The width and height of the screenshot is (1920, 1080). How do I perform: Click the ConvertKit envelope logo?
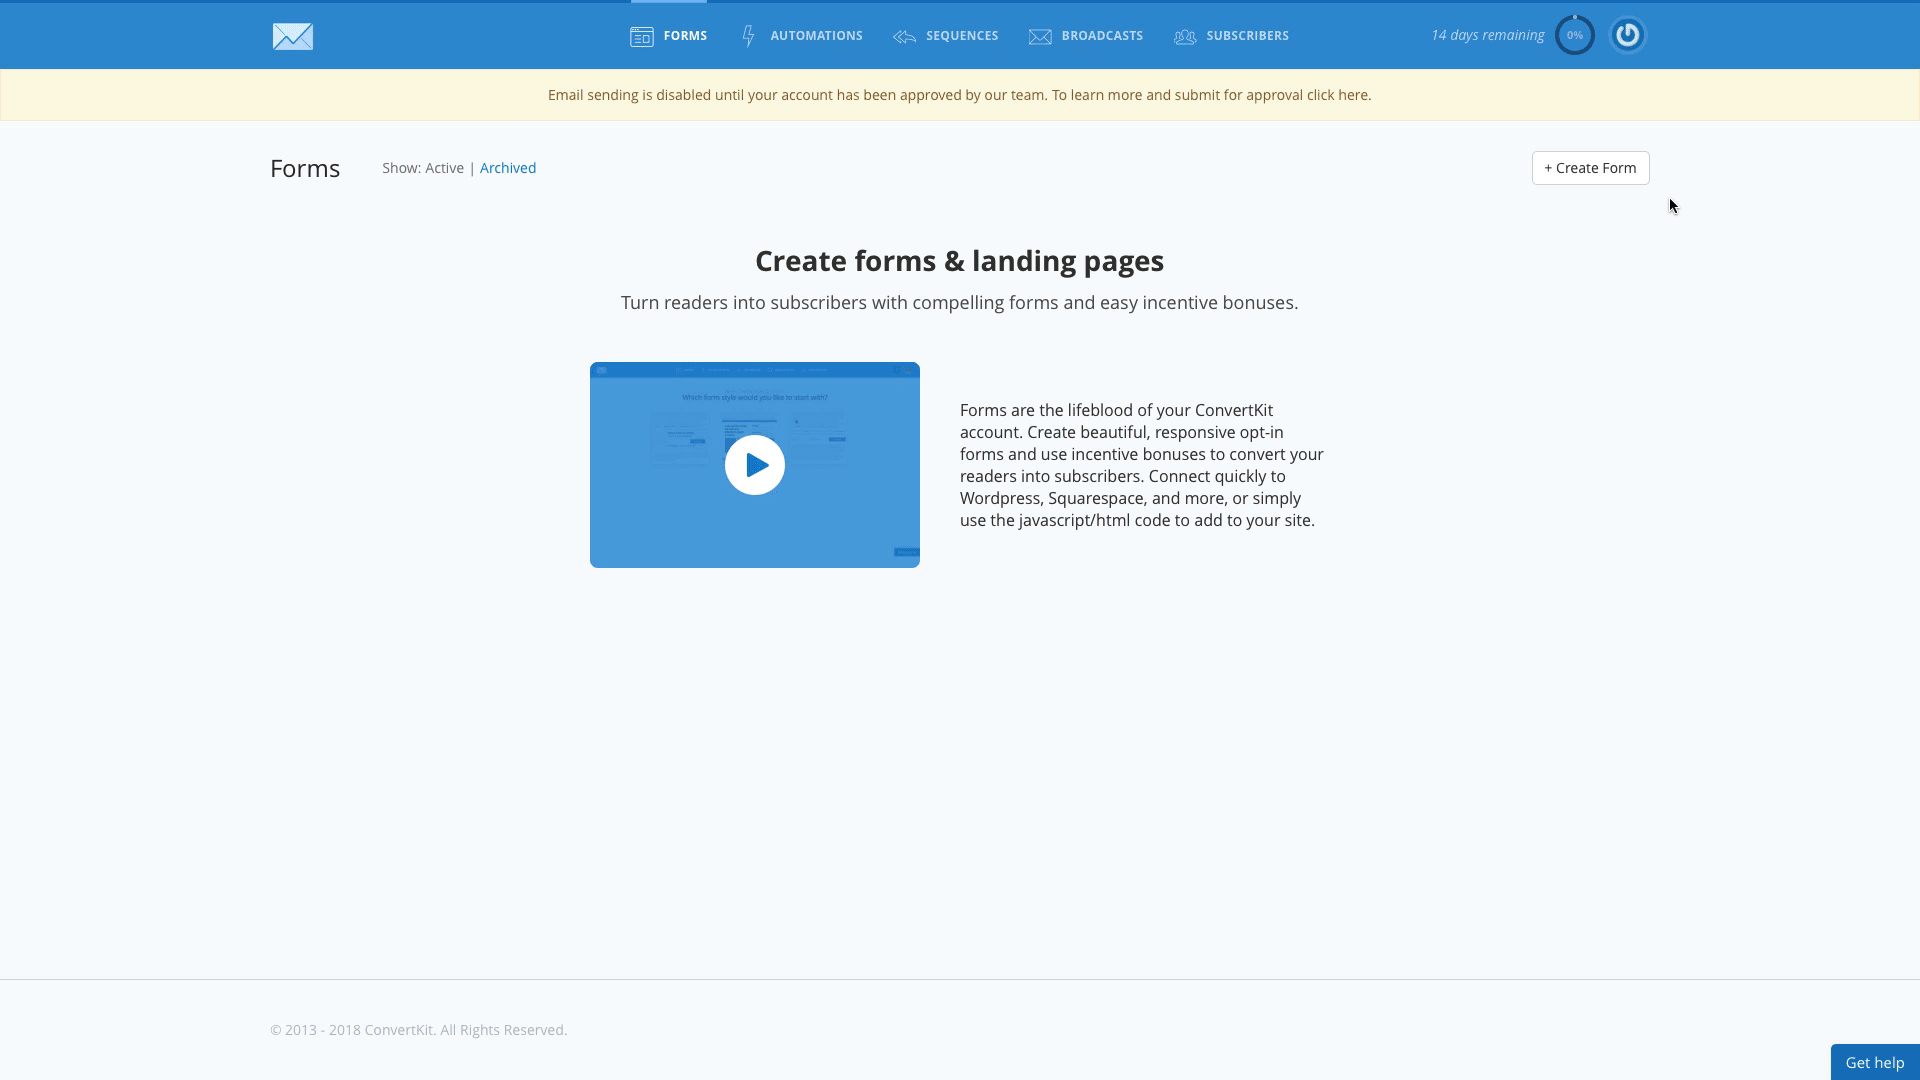click(292, 36)
